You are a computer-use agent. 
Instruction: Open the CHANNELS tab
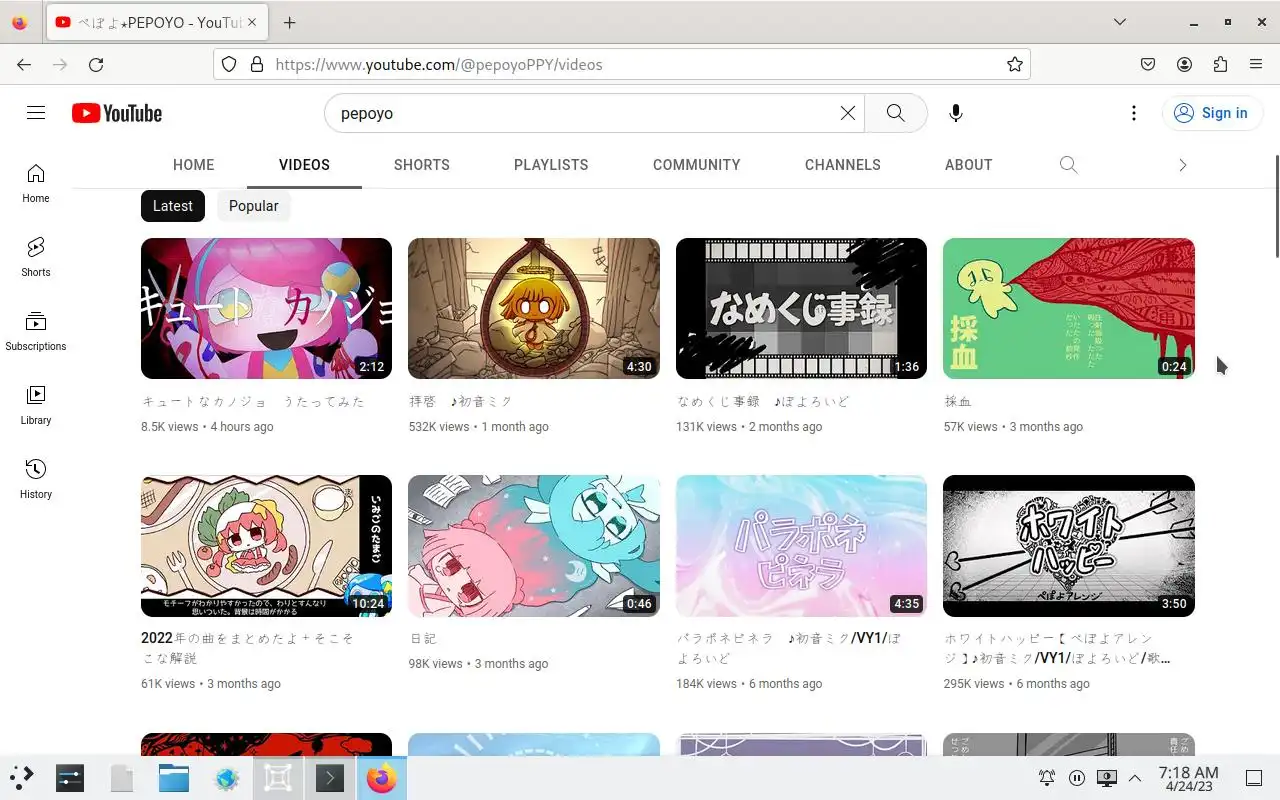[842, 165]
